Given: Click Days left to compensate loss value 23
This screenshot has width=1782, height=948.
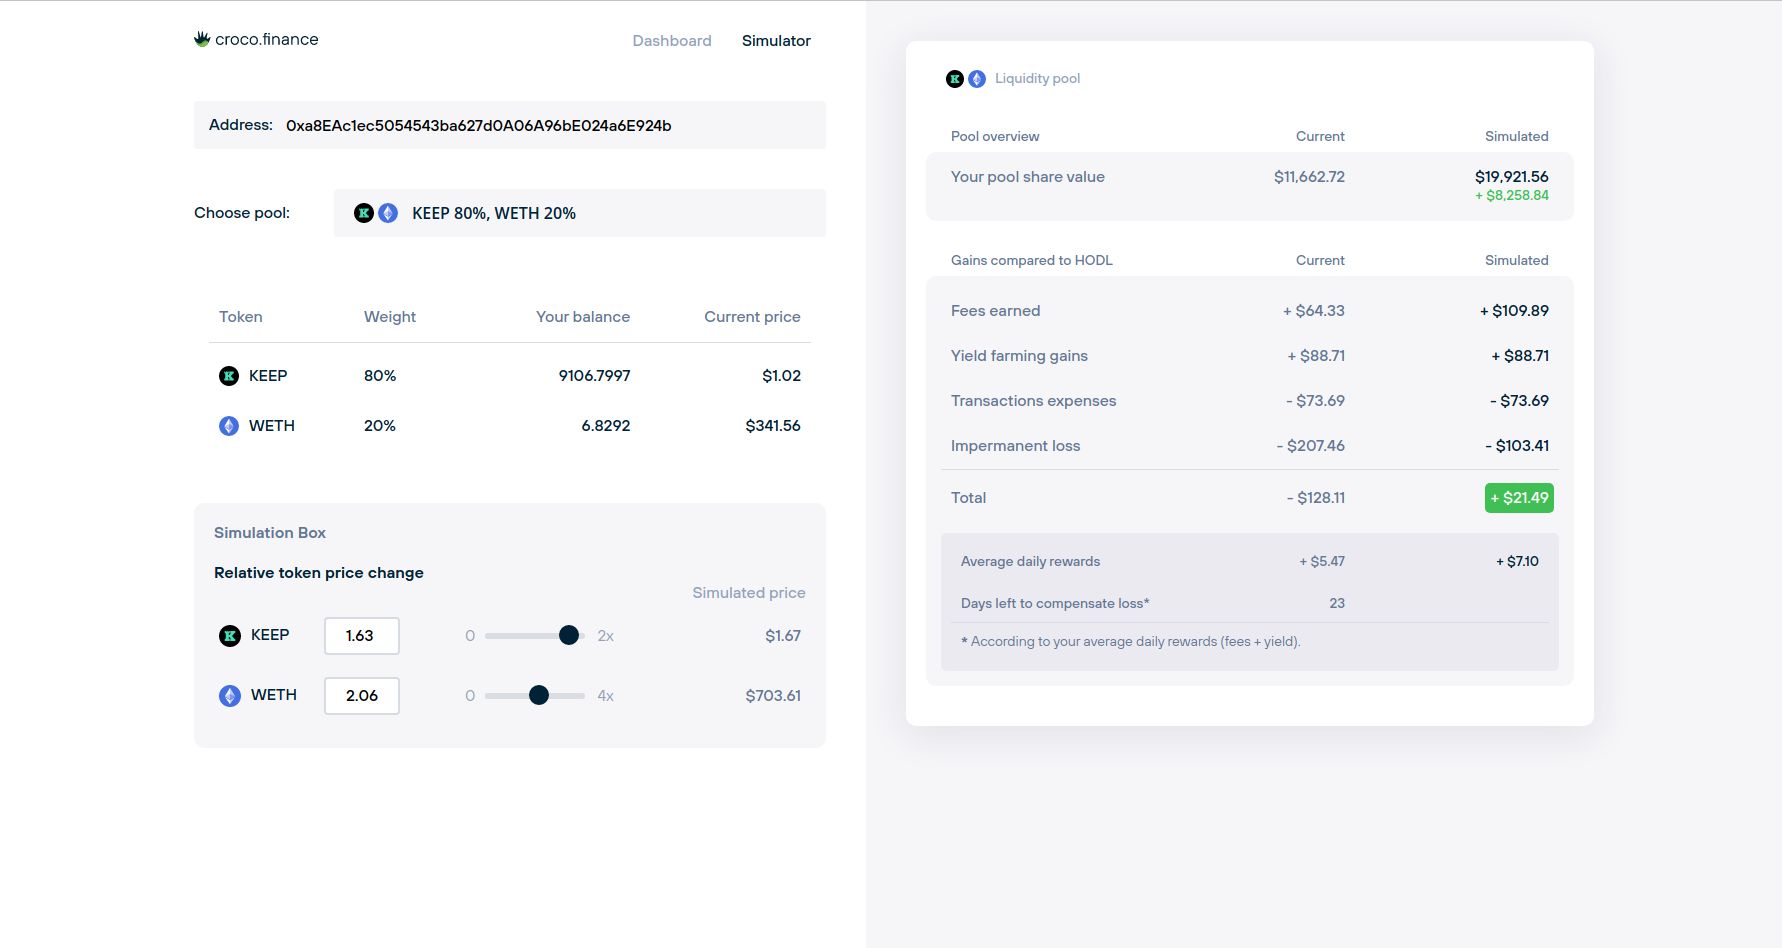Looking at the screenshot, I should (1337, 604).
